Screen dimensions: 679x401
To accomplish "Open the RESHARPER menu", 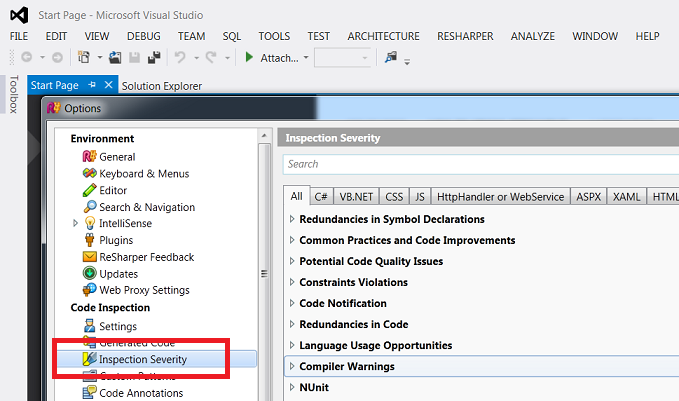I will 465,36.
